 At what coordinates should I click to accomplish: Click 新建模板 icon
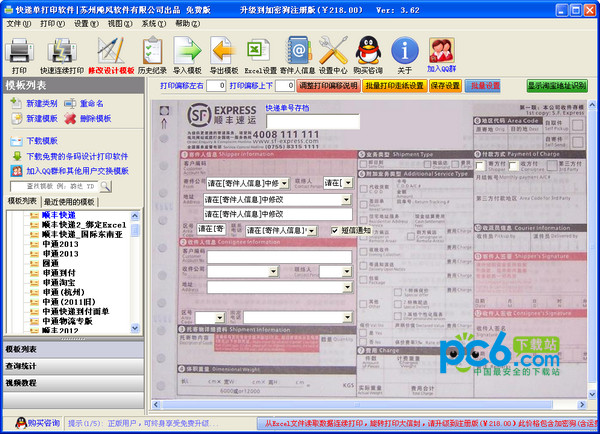point(16,119)
